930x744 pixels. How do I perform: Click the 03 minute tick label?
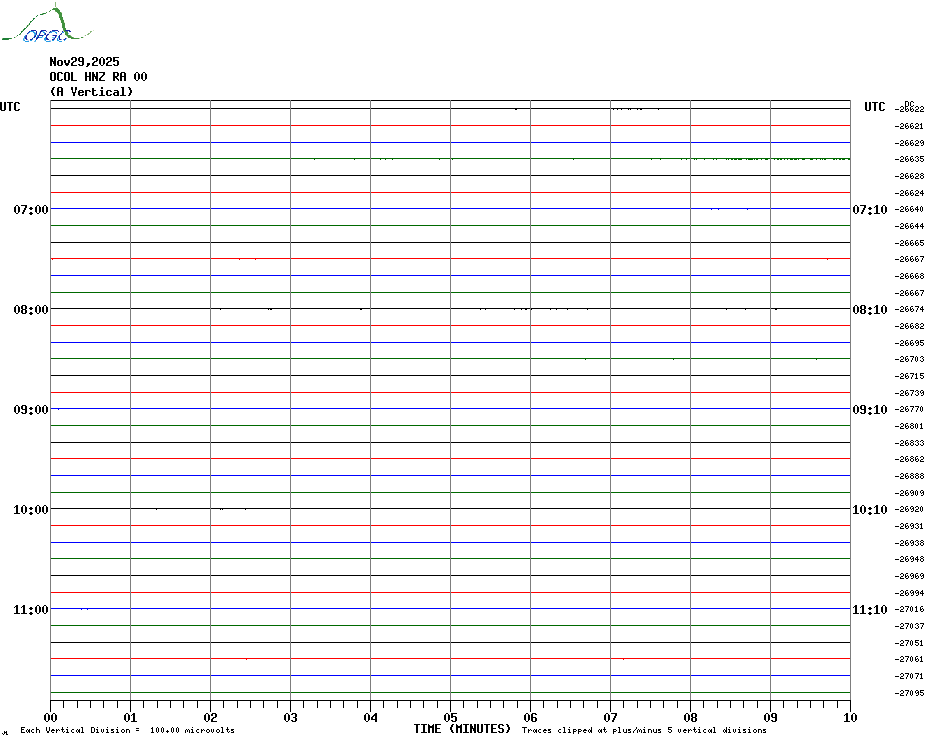[291, 718]
